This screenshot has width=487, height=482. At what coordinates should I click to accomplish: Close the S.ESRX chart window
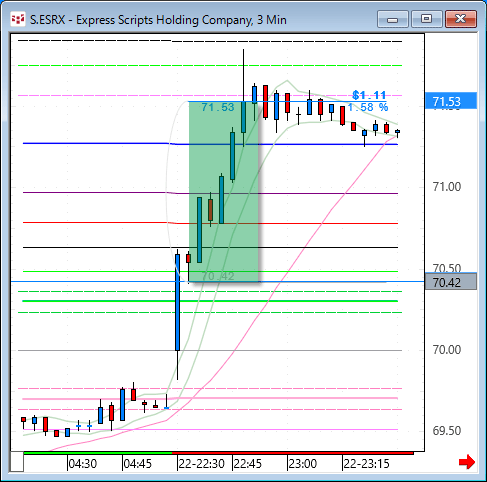pyautogui.click(x=461, y=19)
